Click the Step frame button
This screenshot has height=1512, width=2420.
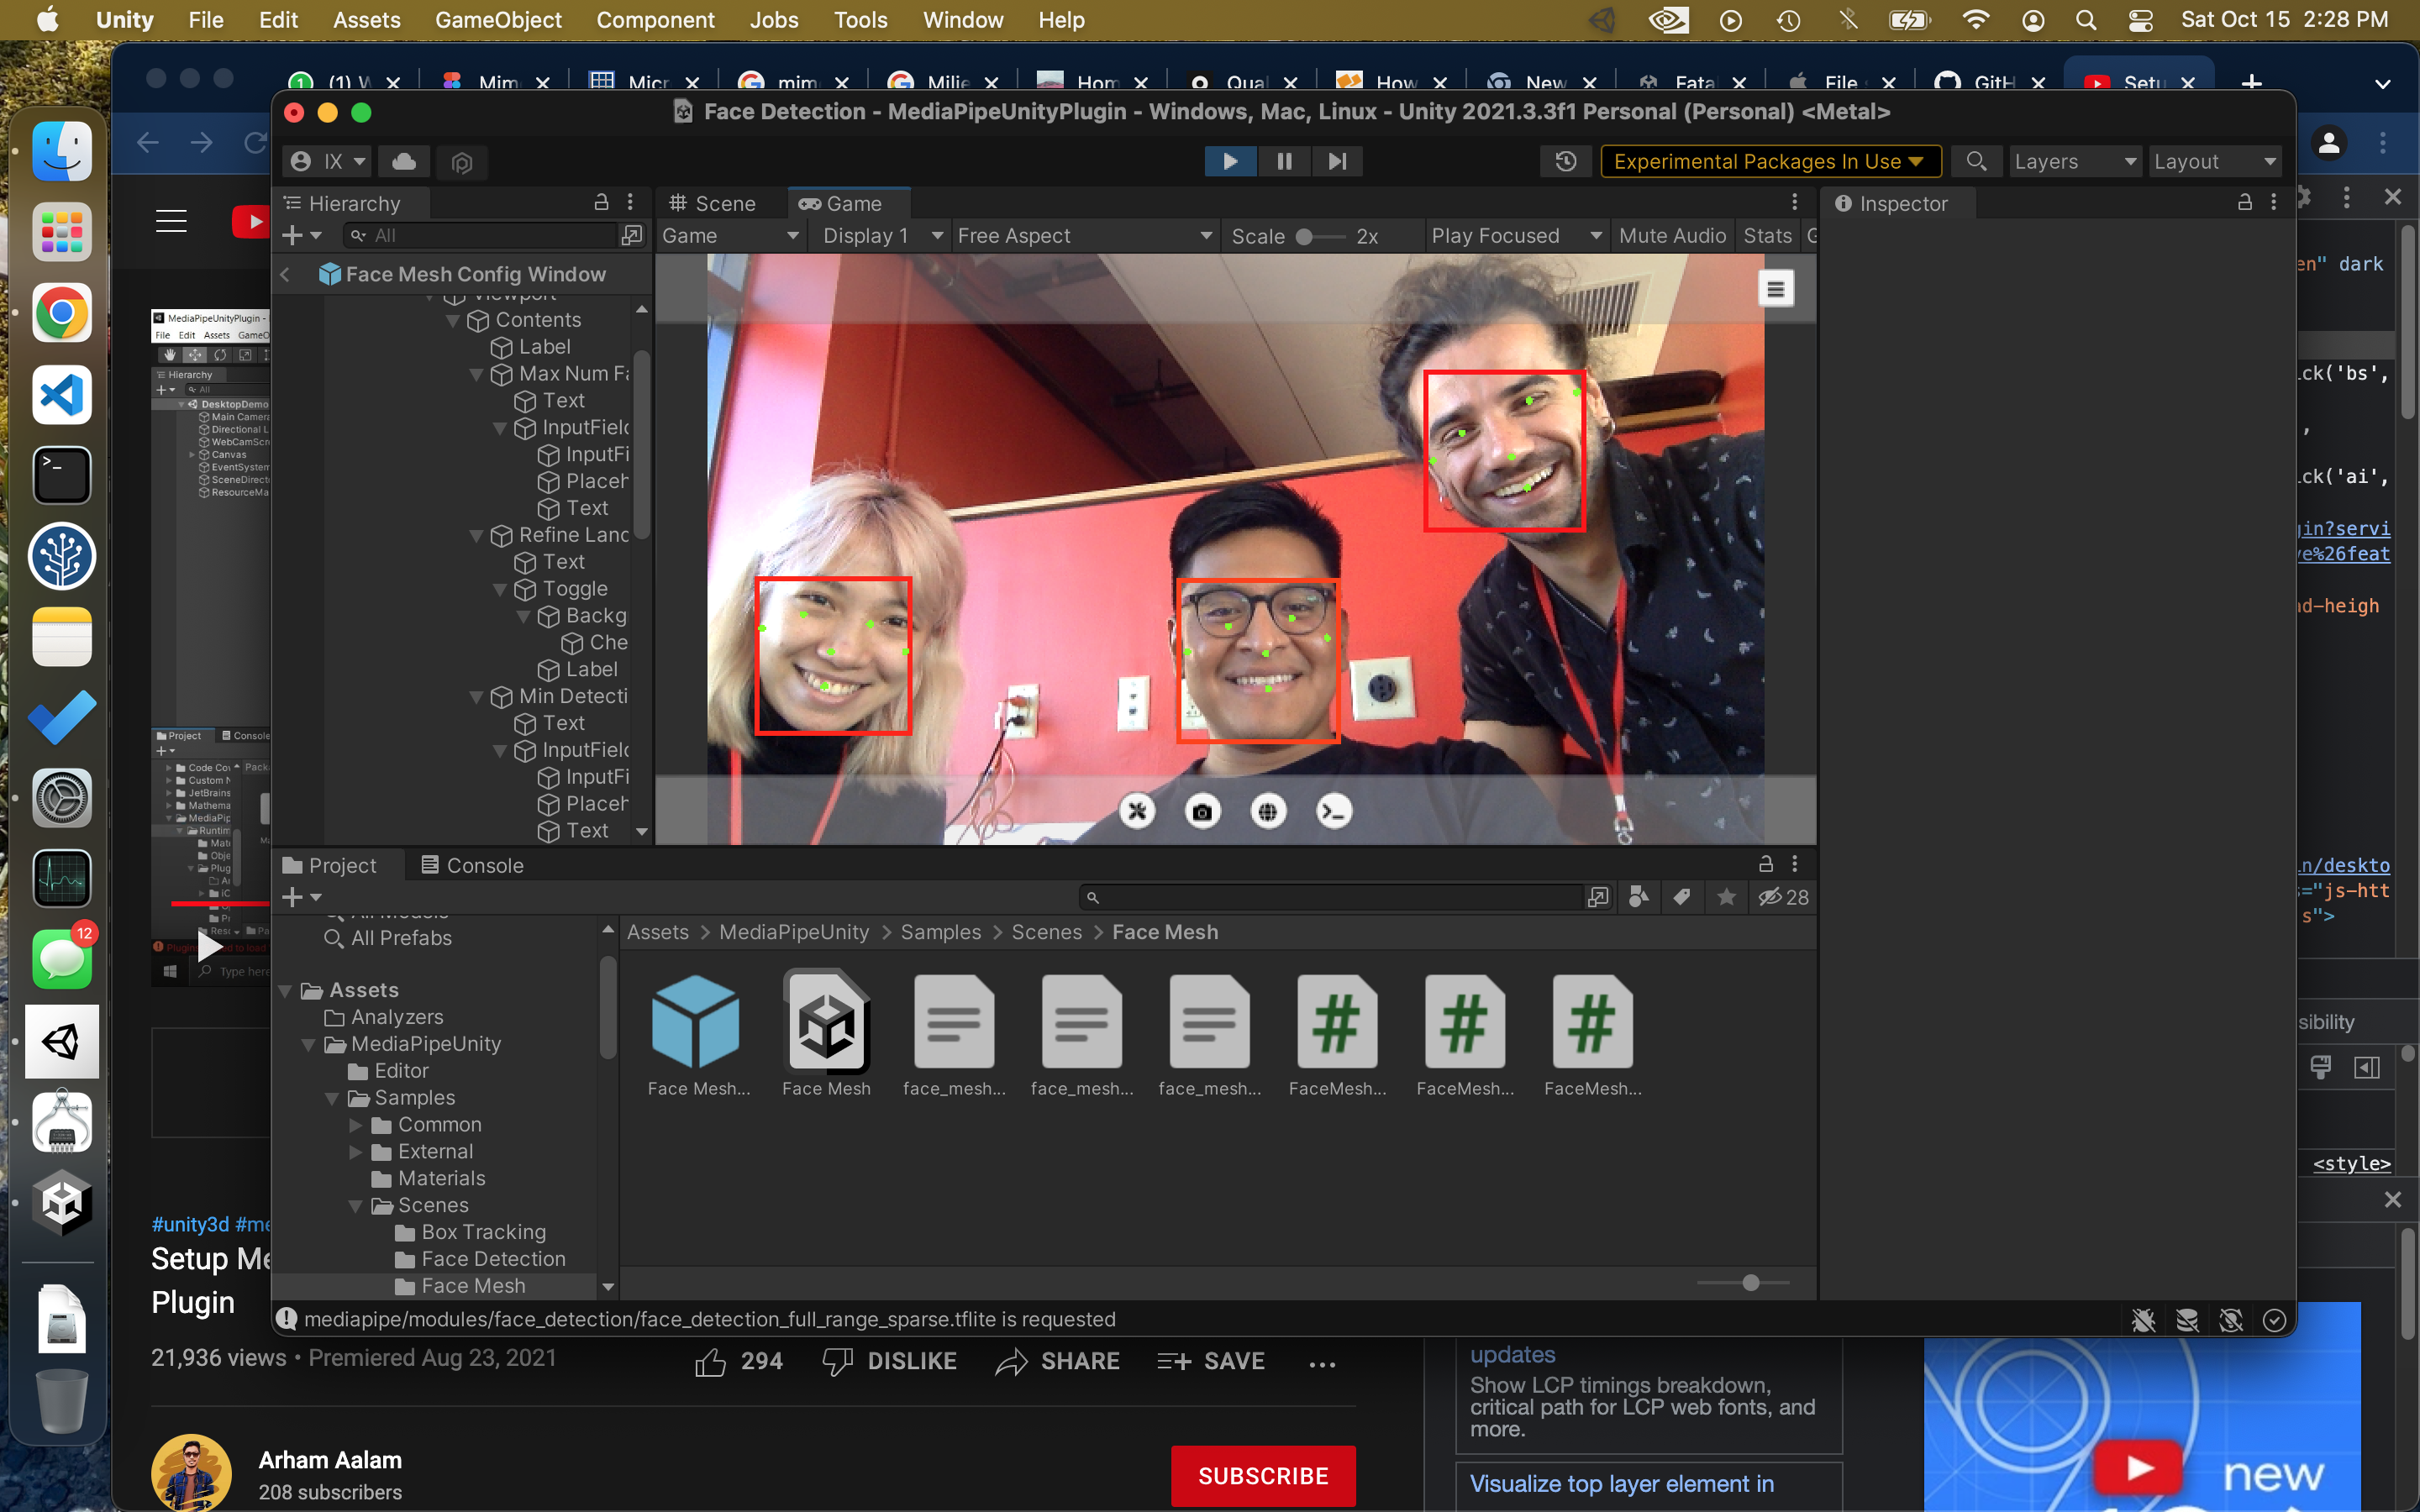click(1337, 161)
